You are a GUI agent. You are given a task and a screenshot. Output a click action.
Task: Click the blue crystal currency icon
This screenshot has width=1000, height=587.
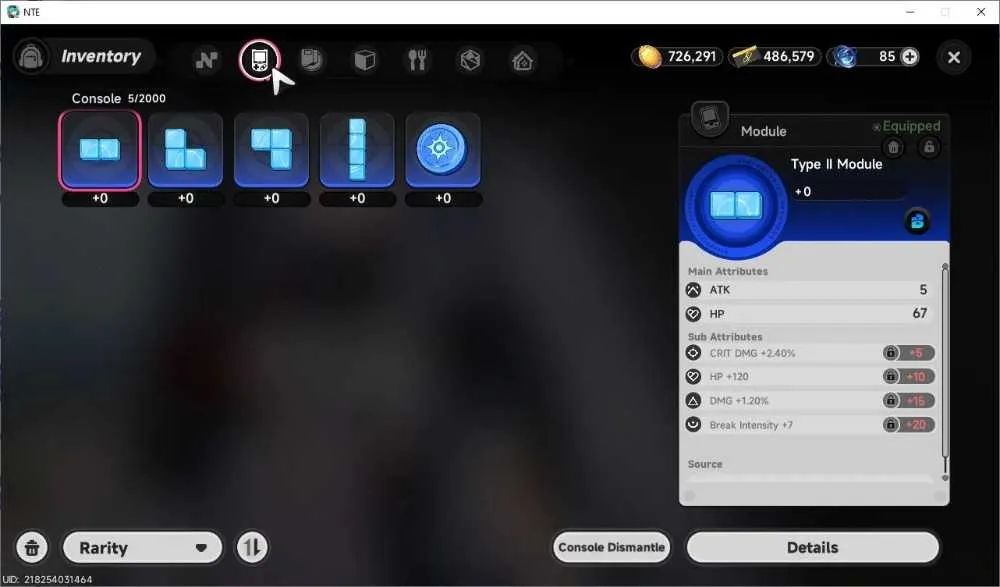844,57
